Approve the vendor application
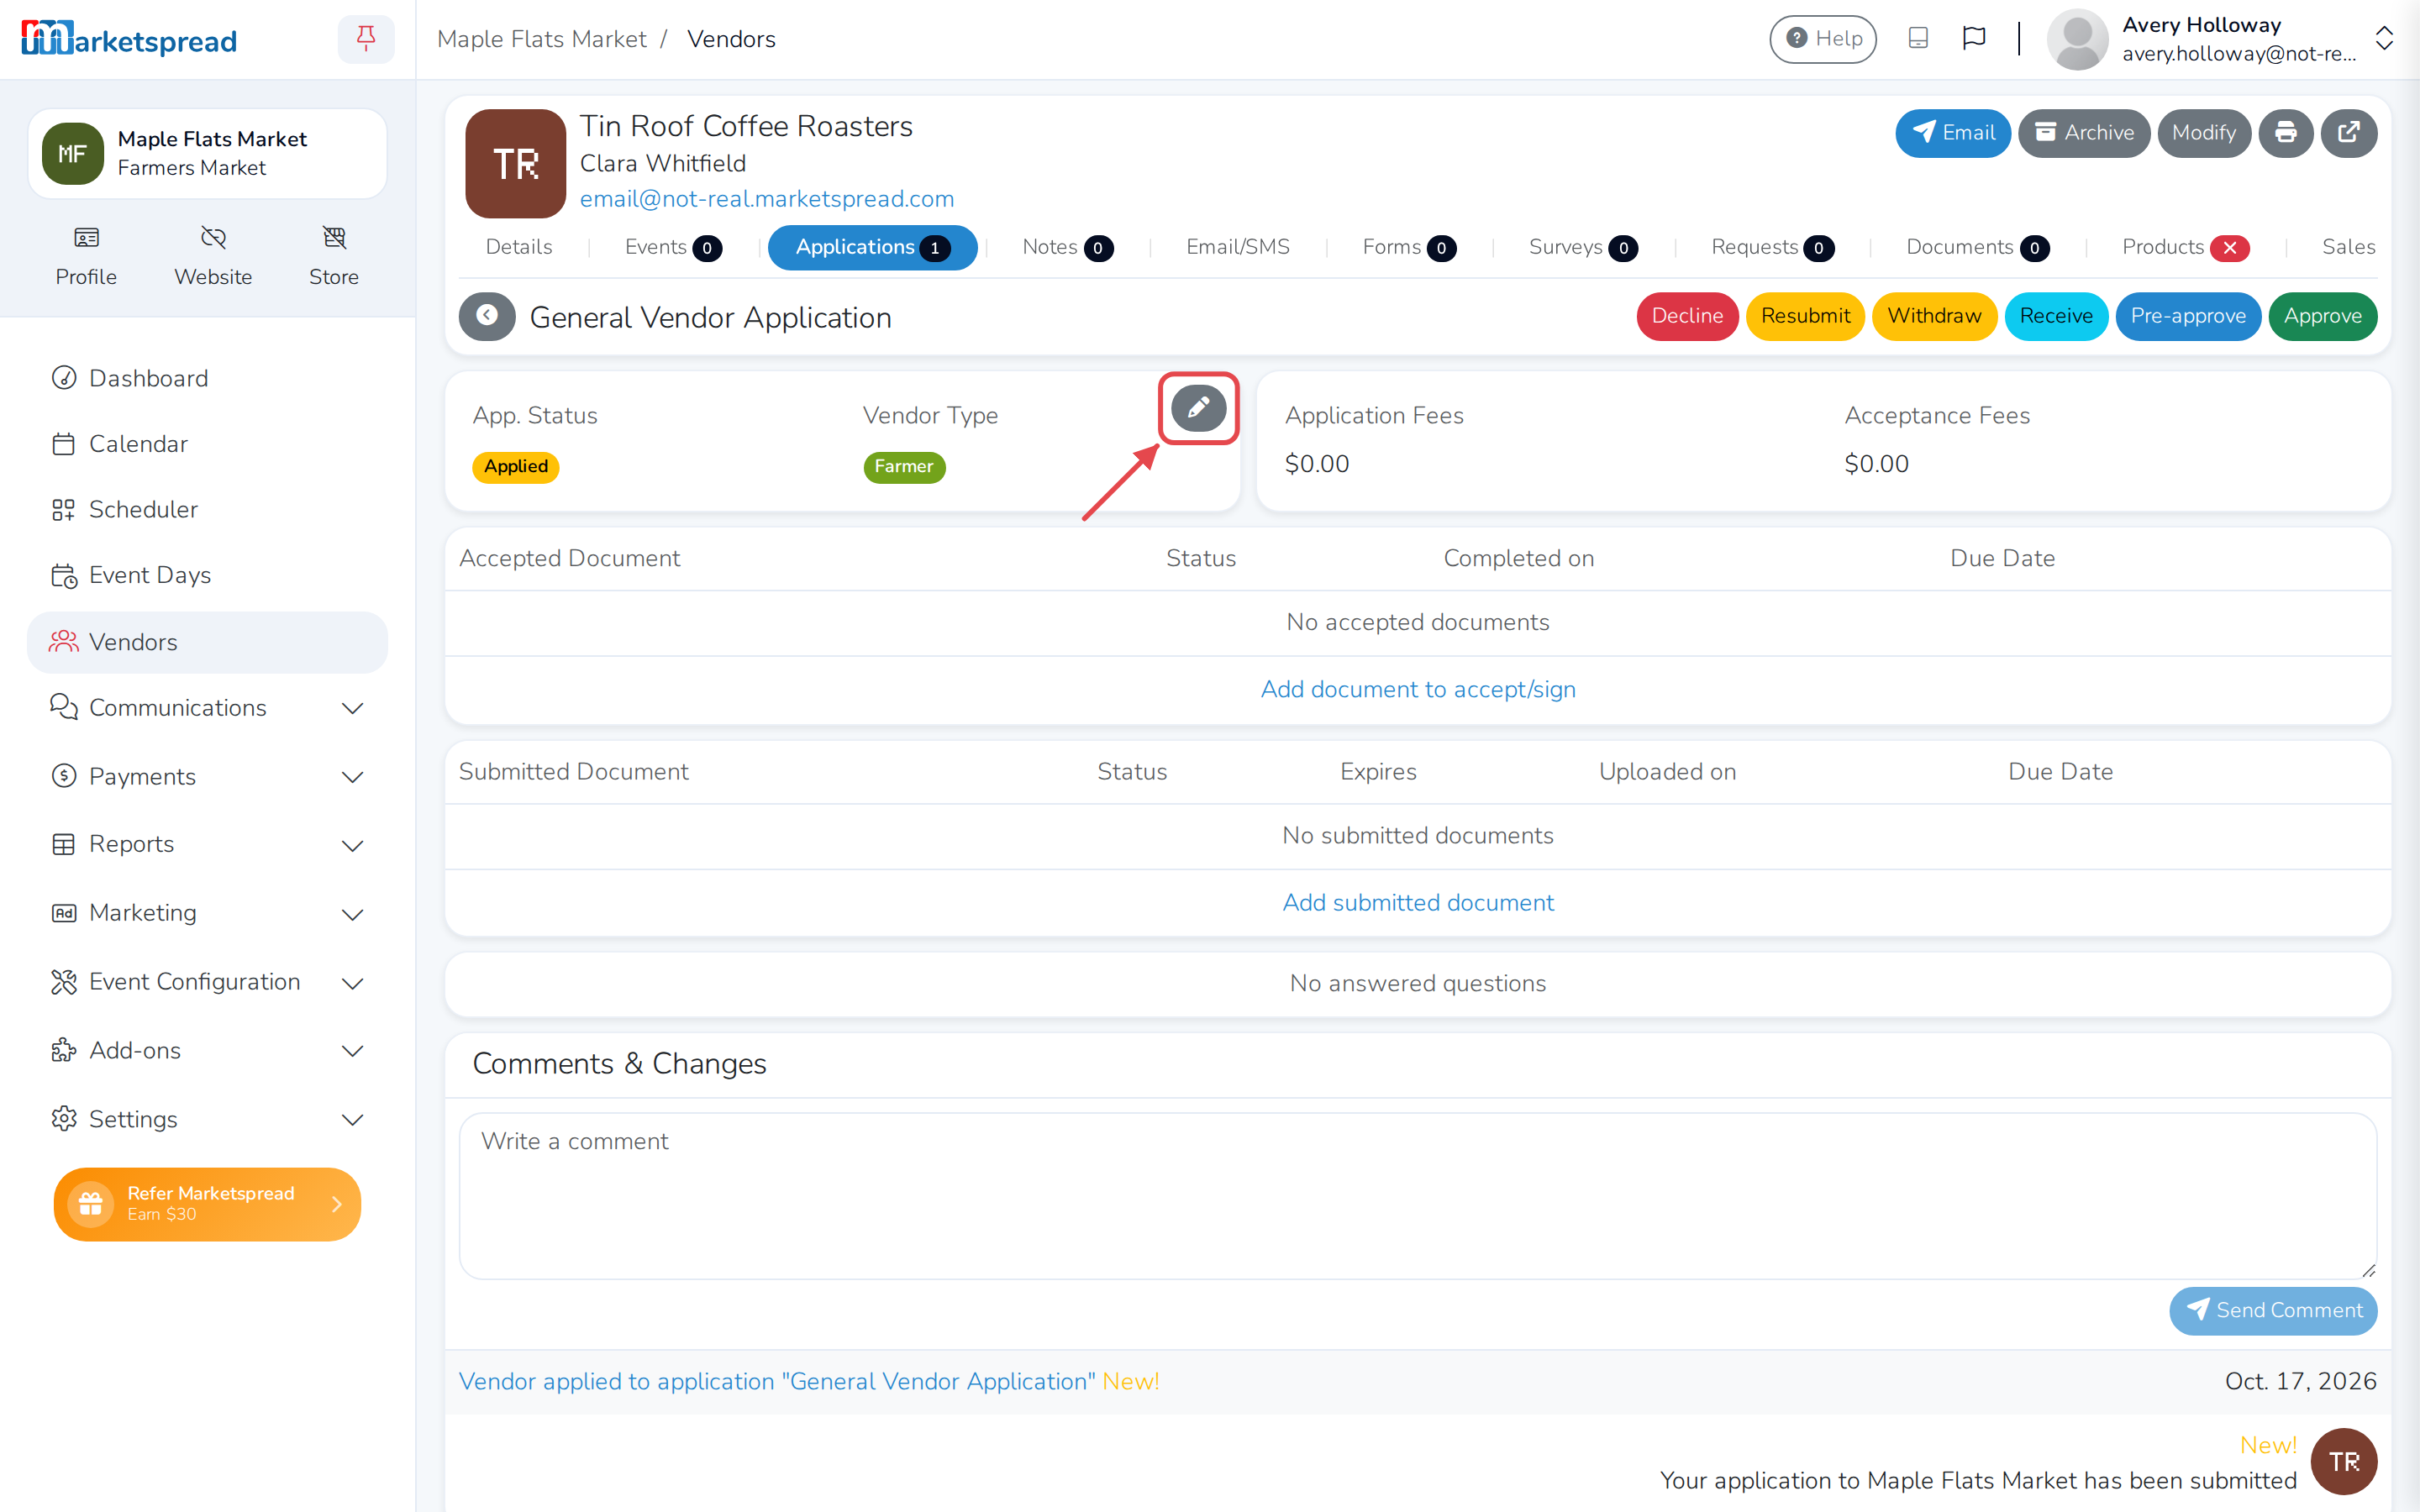Viewport: 2420px width, 1512px height. (x=2322, y=316)
